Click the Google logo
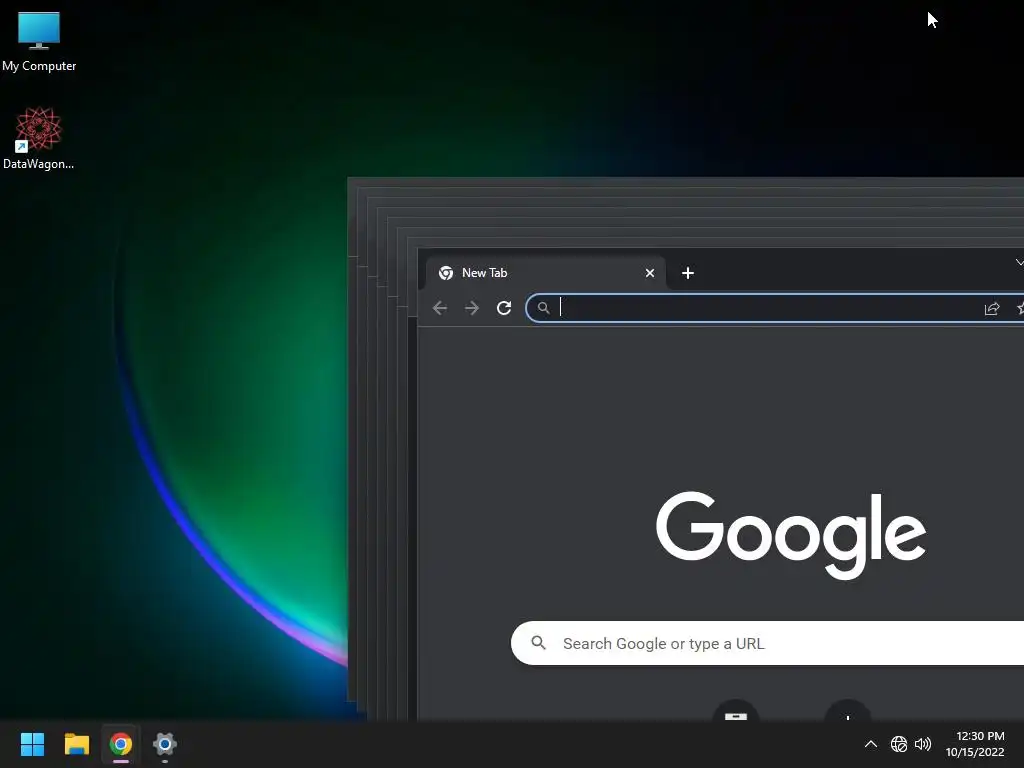 coord(791,535)
